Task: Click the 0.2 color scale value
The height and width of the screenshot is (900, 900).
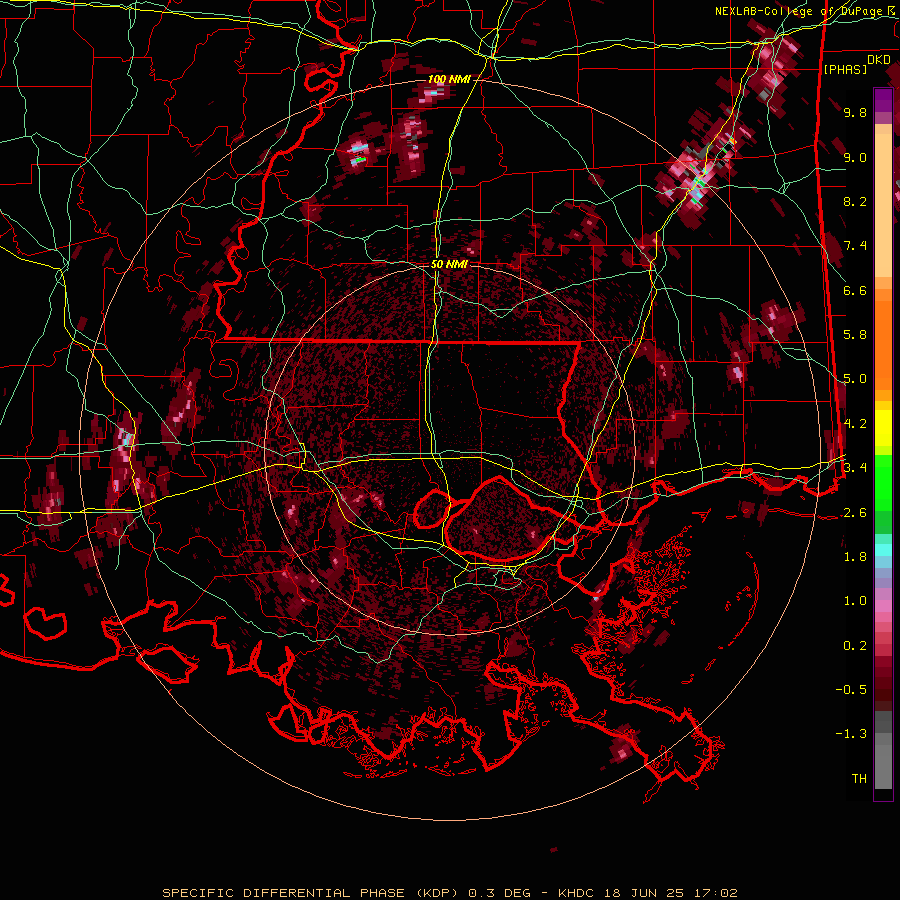Action: tap(855, 646)
